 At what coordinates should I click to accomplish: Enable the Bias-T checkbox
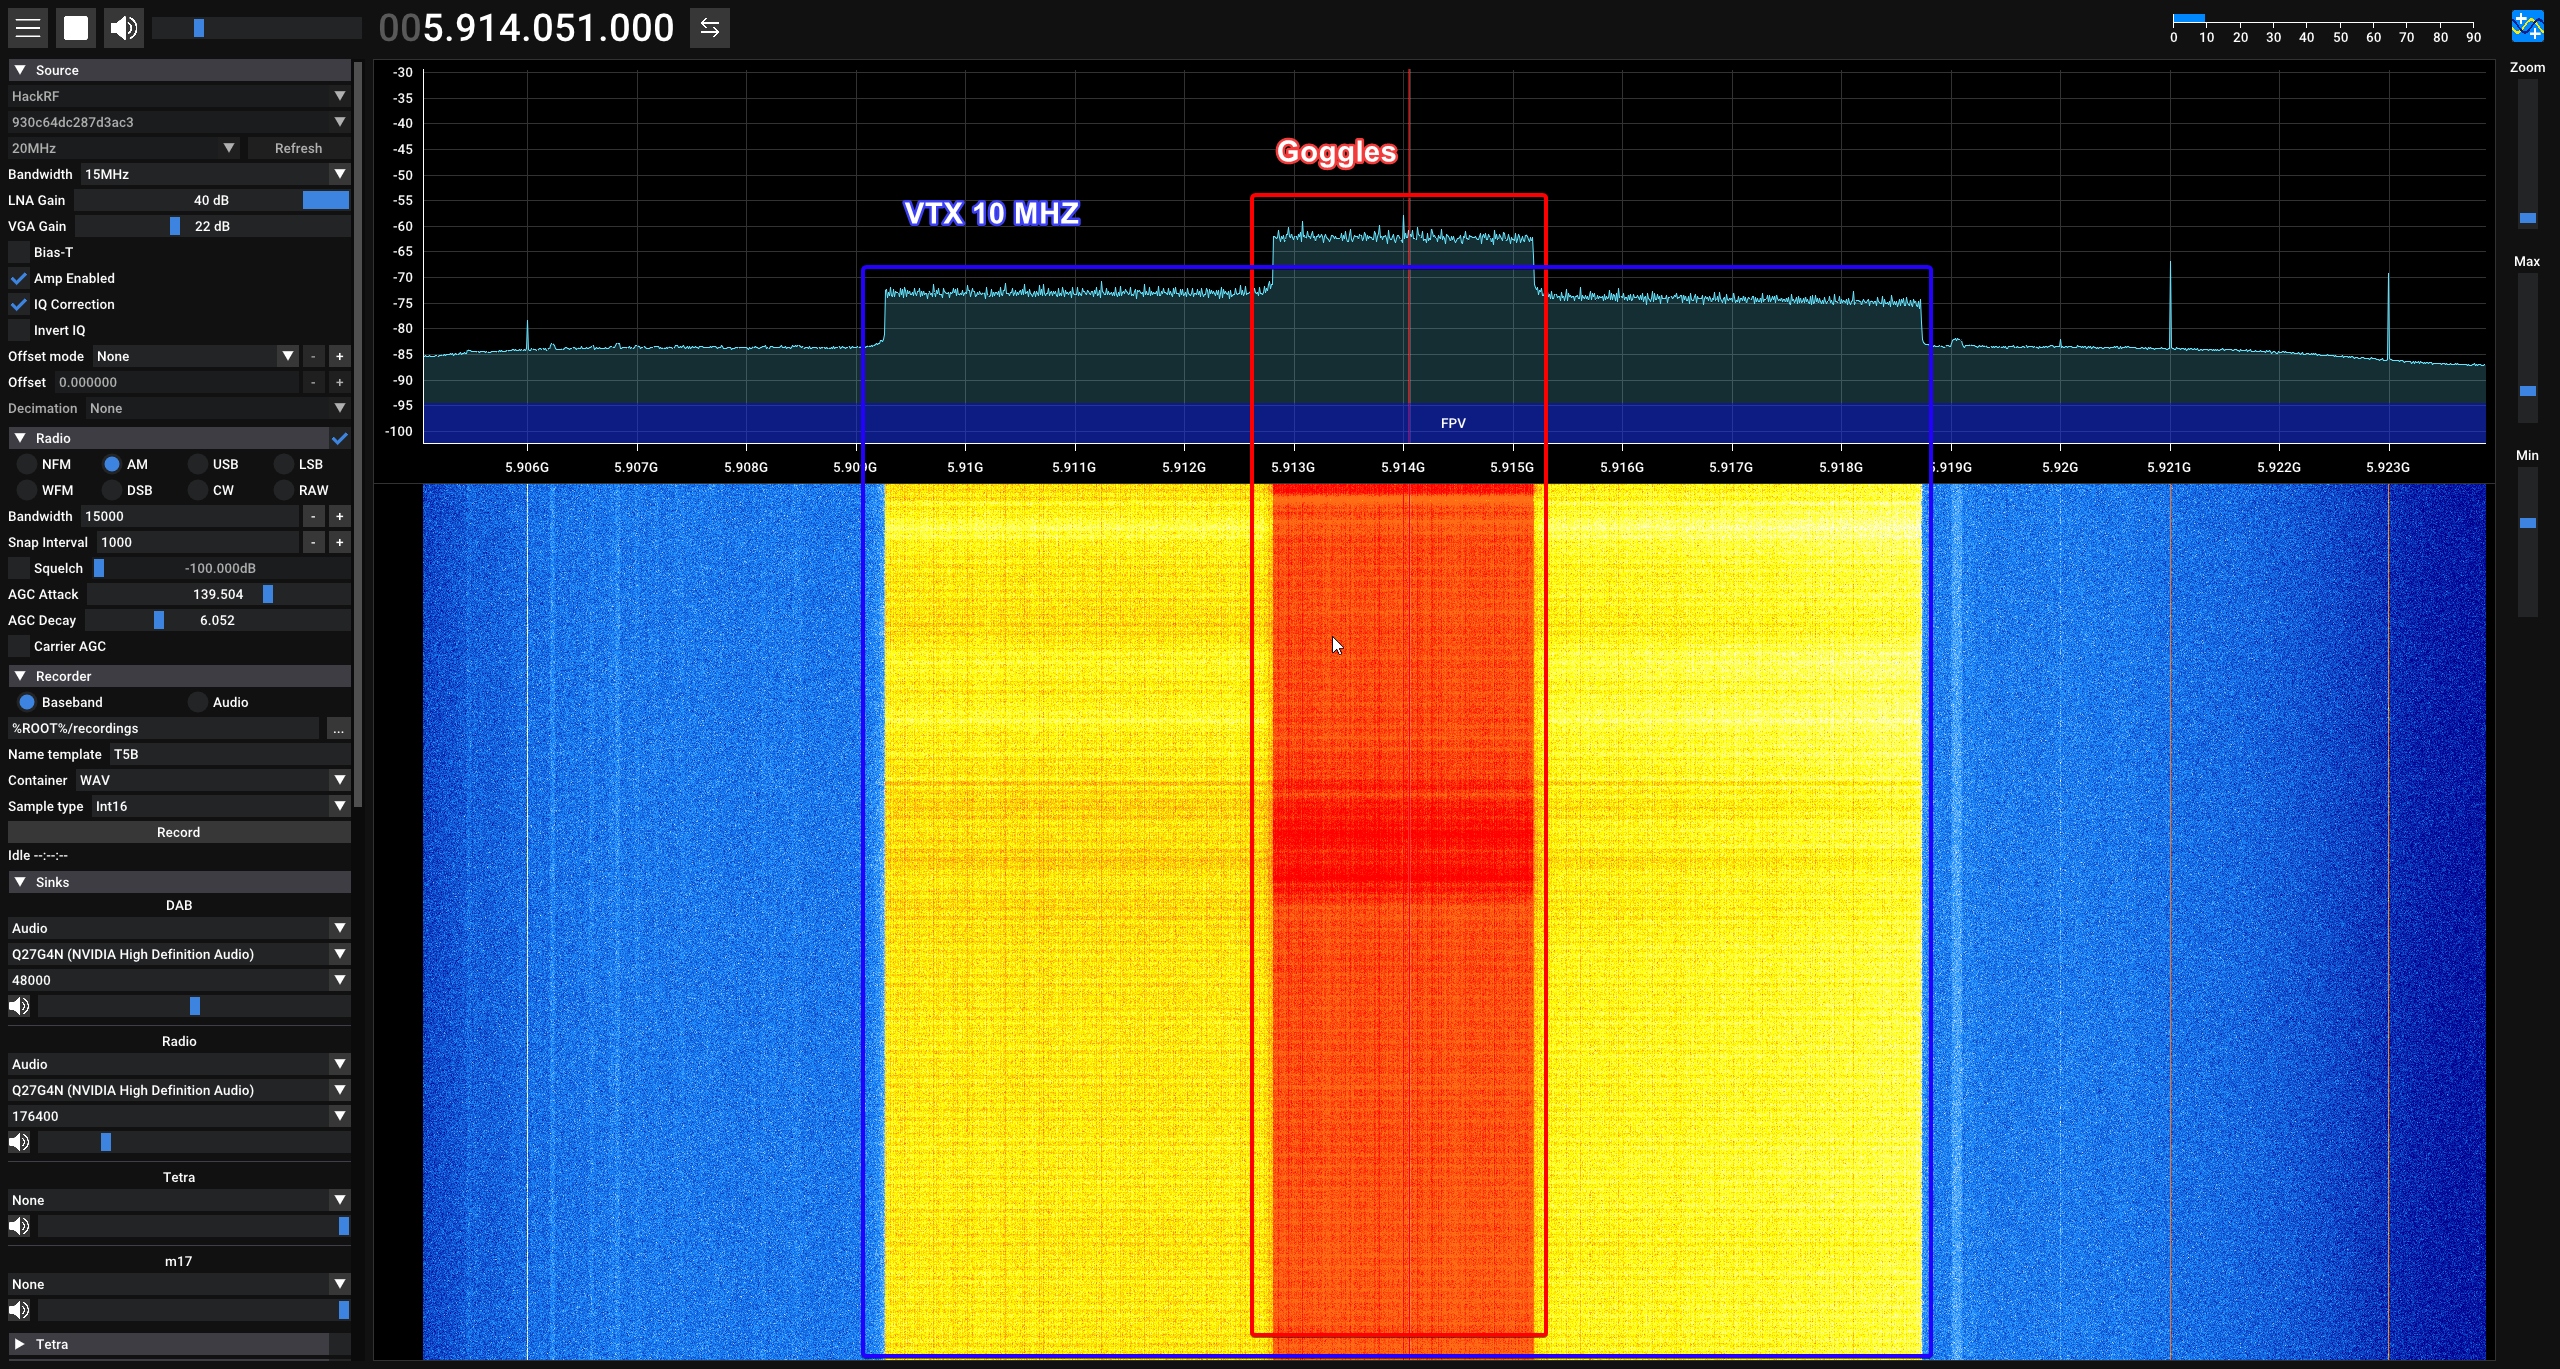[x=19, y=252]
